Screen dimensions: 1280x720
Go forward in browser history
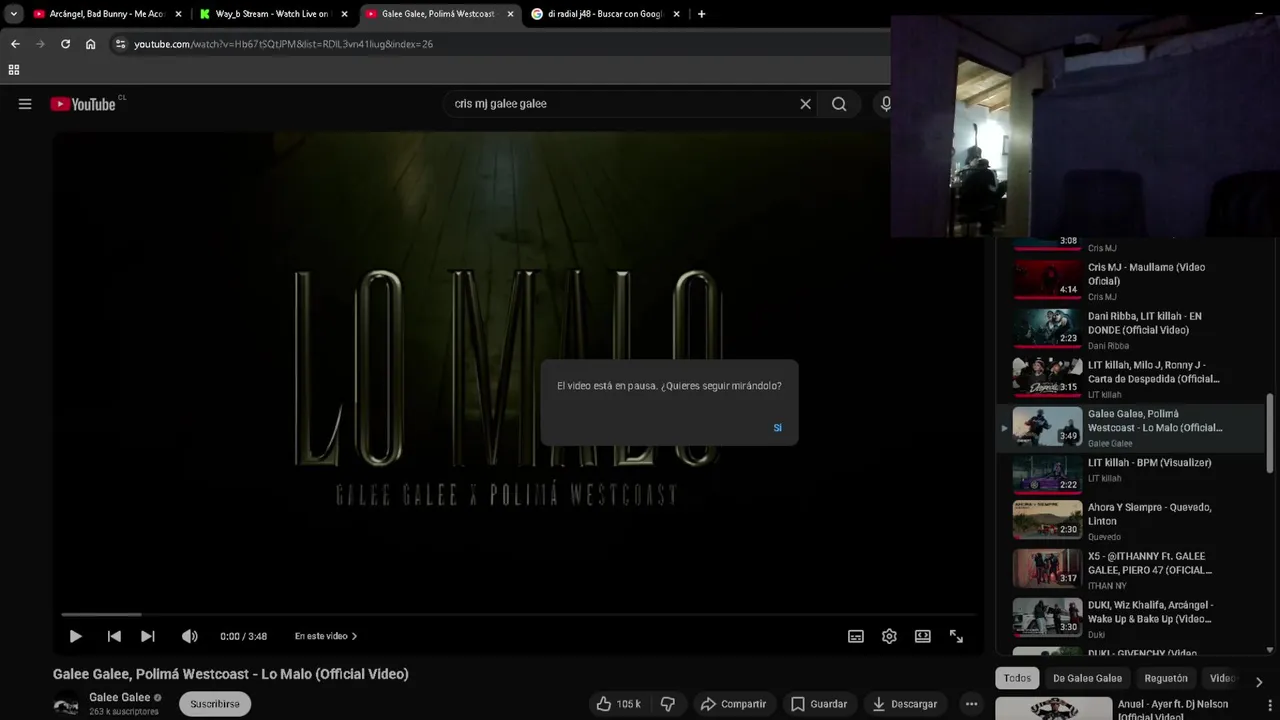point(40,44)
